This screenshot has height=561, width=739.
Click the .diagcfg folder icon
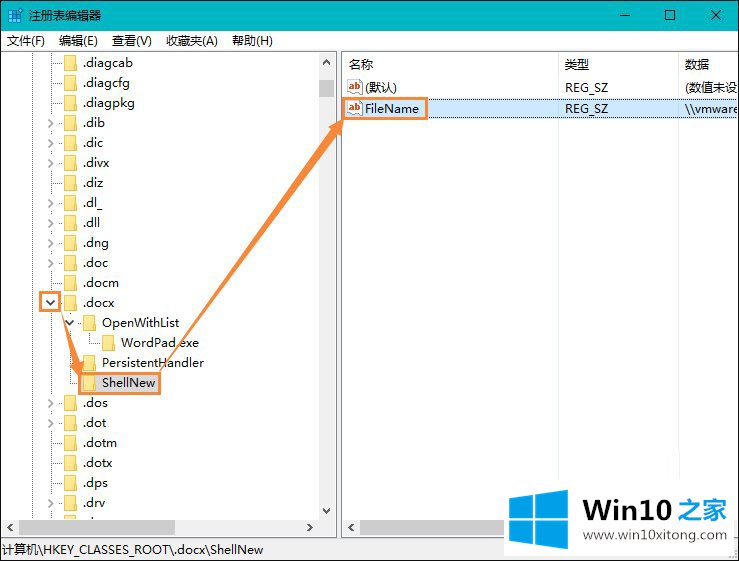71,83
